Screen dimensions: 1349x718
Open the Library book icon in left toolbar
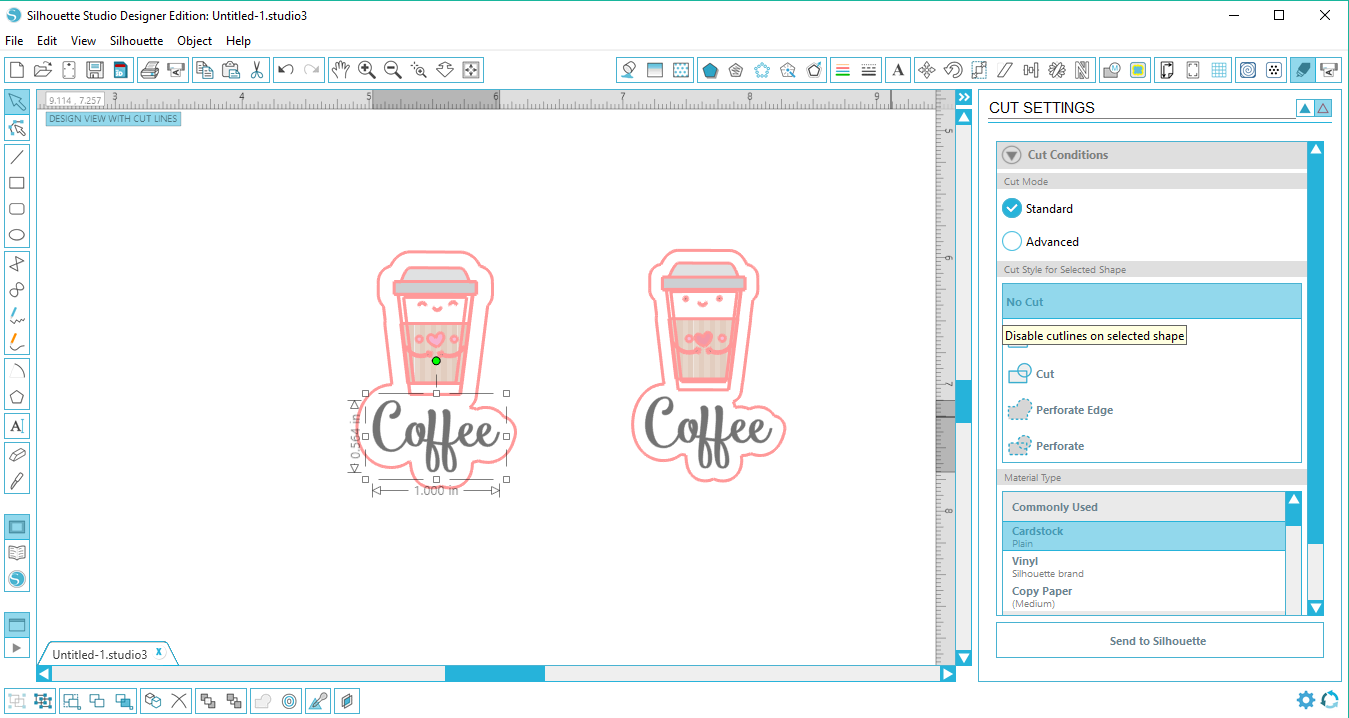coord(17,552)
